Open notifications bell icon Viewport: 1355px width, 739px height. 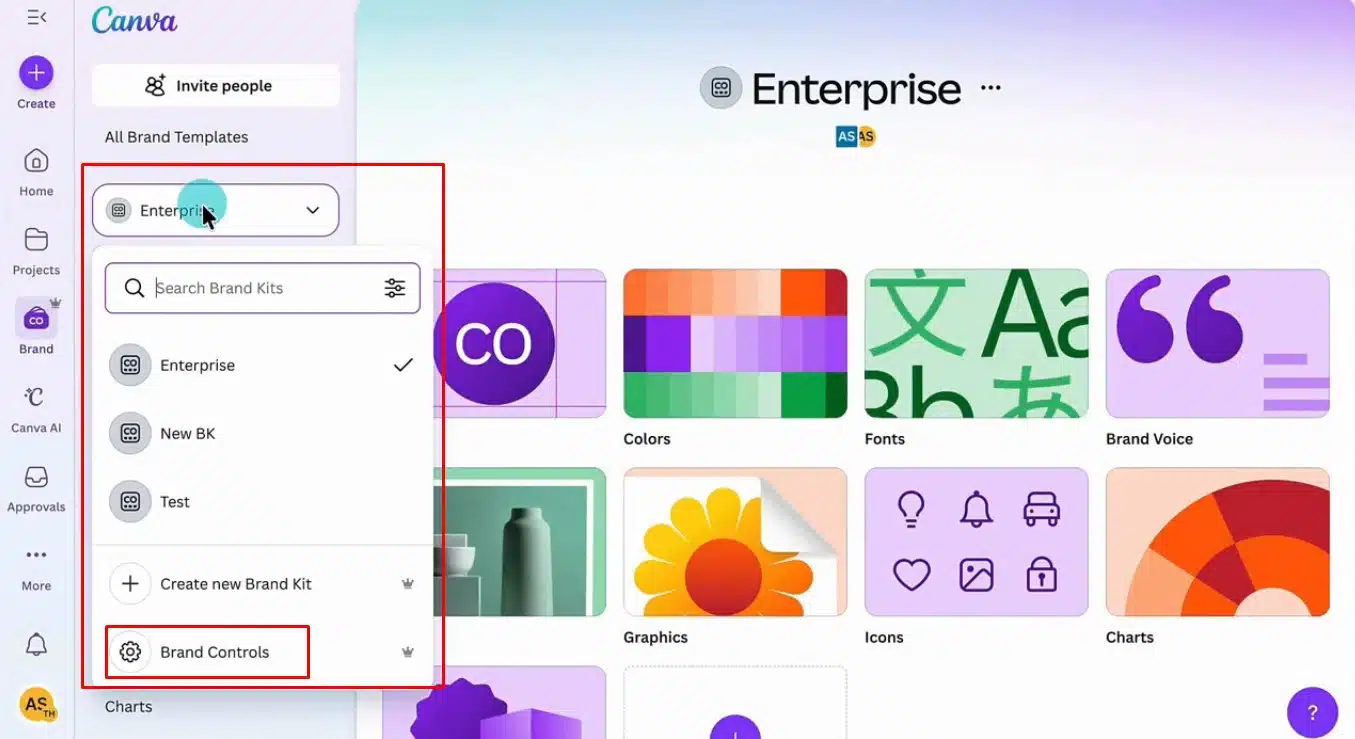(36, 645)
